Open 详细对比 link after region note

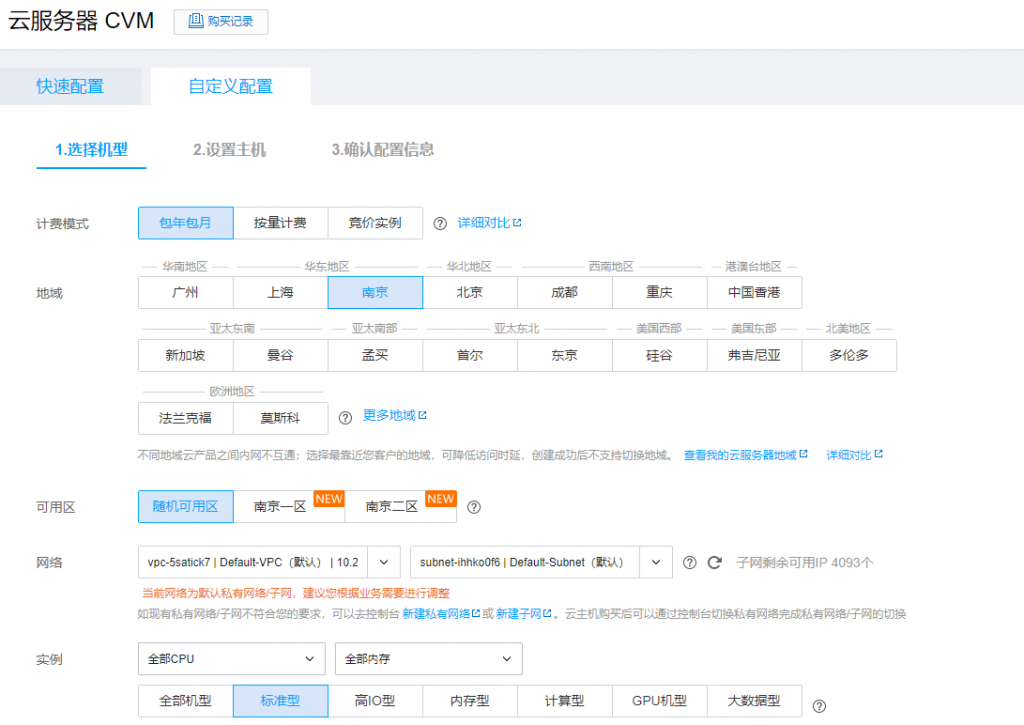point(854,455)
